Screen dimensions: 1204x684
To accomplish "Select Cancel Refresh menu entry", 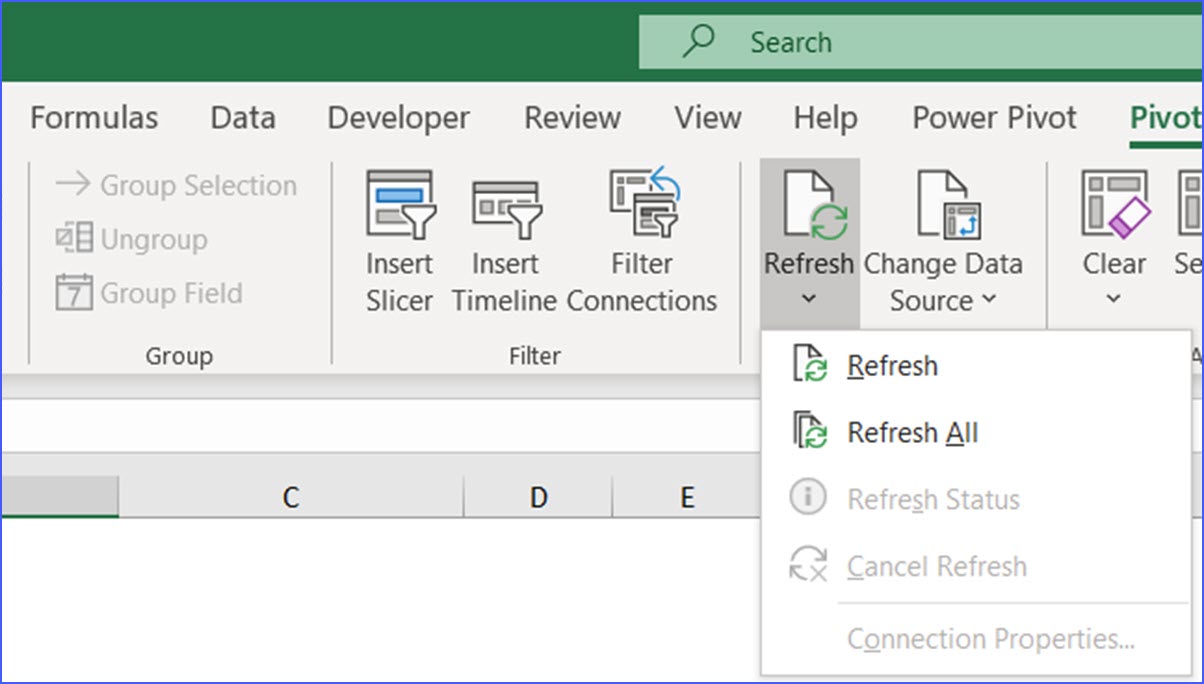I will pyautogui.click(x=936, y=566).
